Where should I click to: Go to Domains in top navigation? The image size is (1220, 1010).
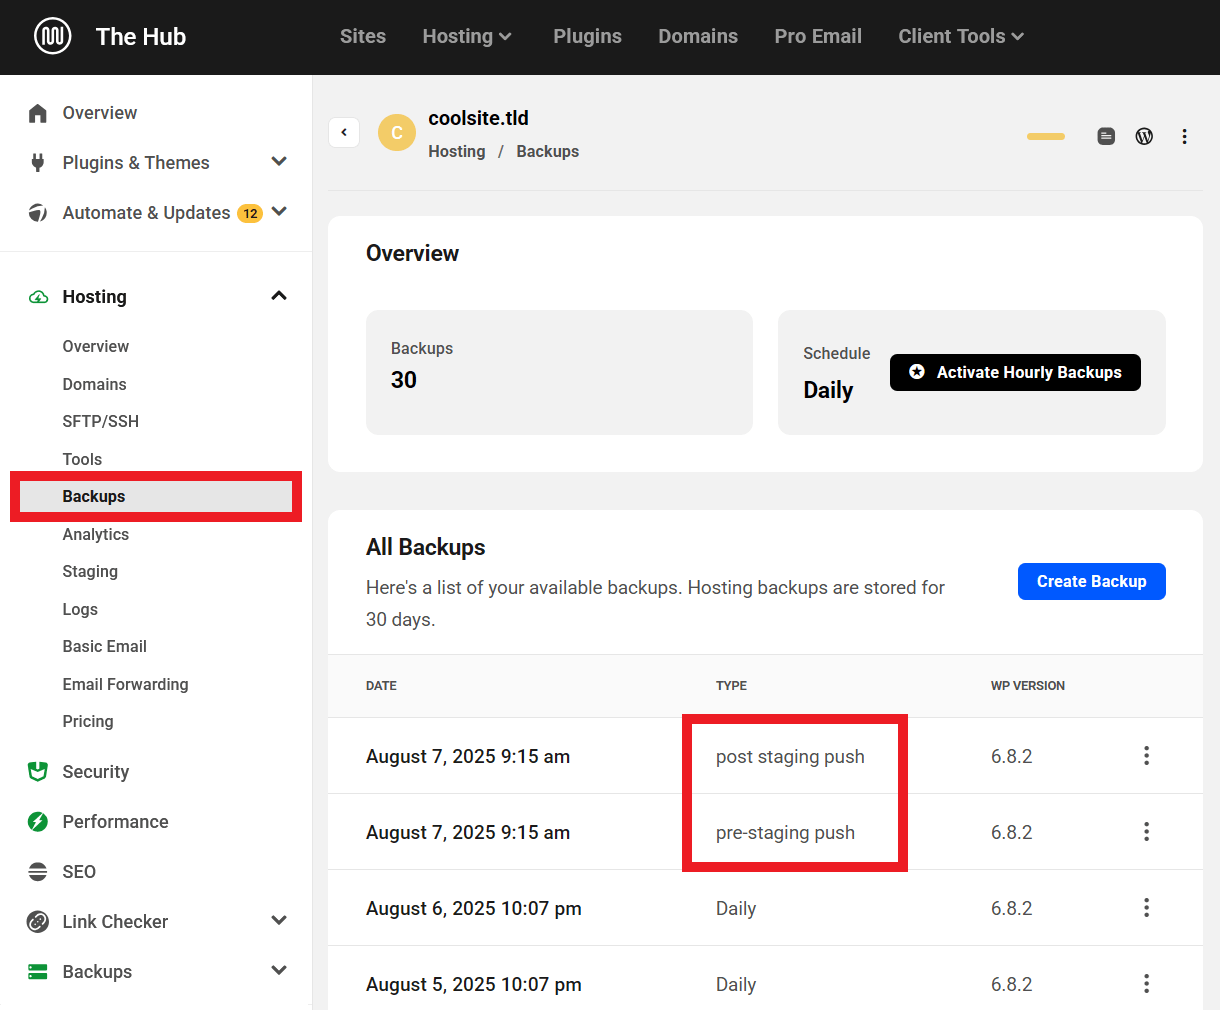pos(698,36)
